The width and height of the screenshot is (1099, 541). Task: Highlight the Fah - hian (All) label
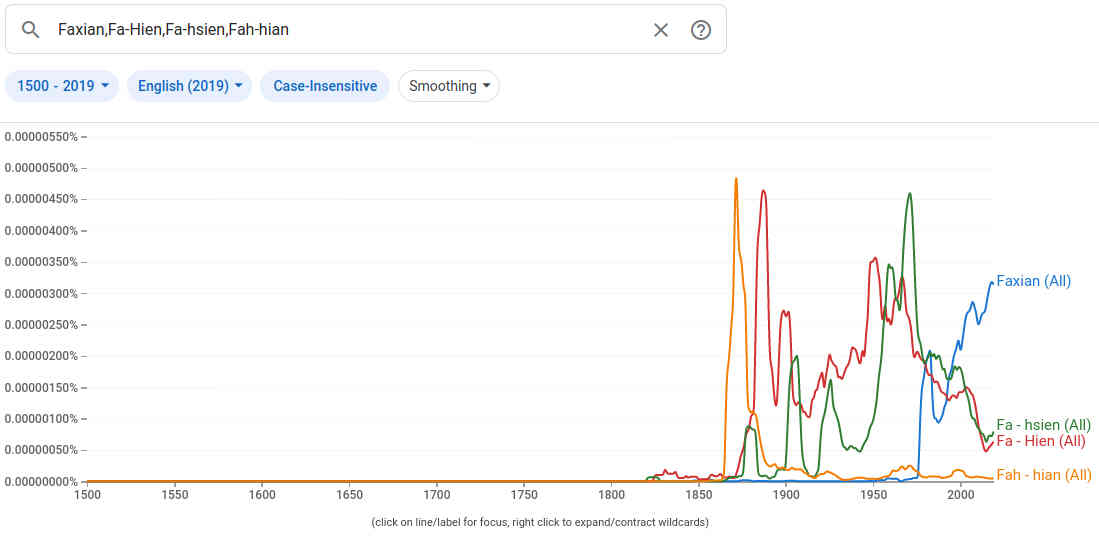1043,475
